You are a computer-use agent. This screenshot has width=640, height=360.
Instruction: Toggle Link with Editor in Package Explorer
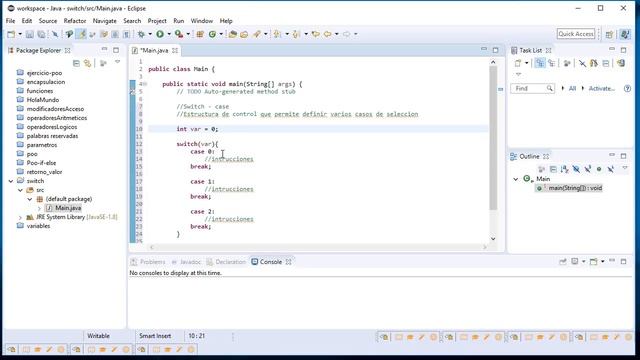pos(87,63)
